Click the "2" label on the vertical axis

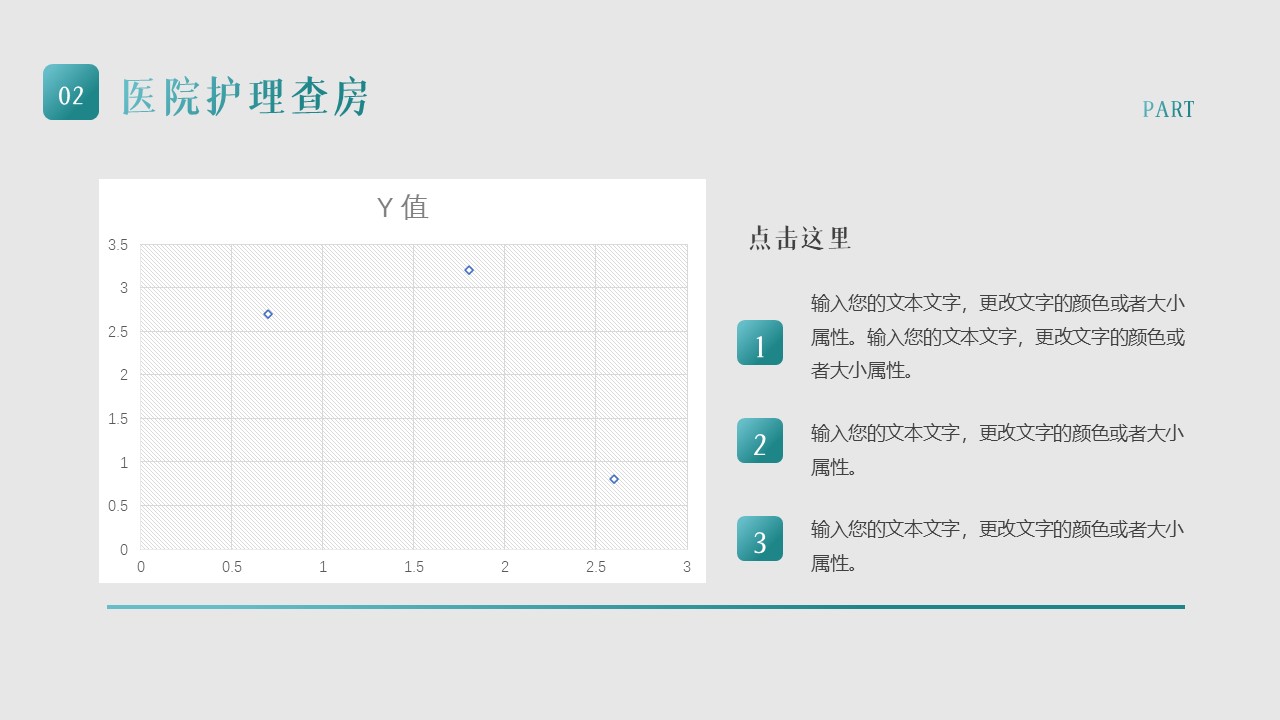tap(124, 375)
